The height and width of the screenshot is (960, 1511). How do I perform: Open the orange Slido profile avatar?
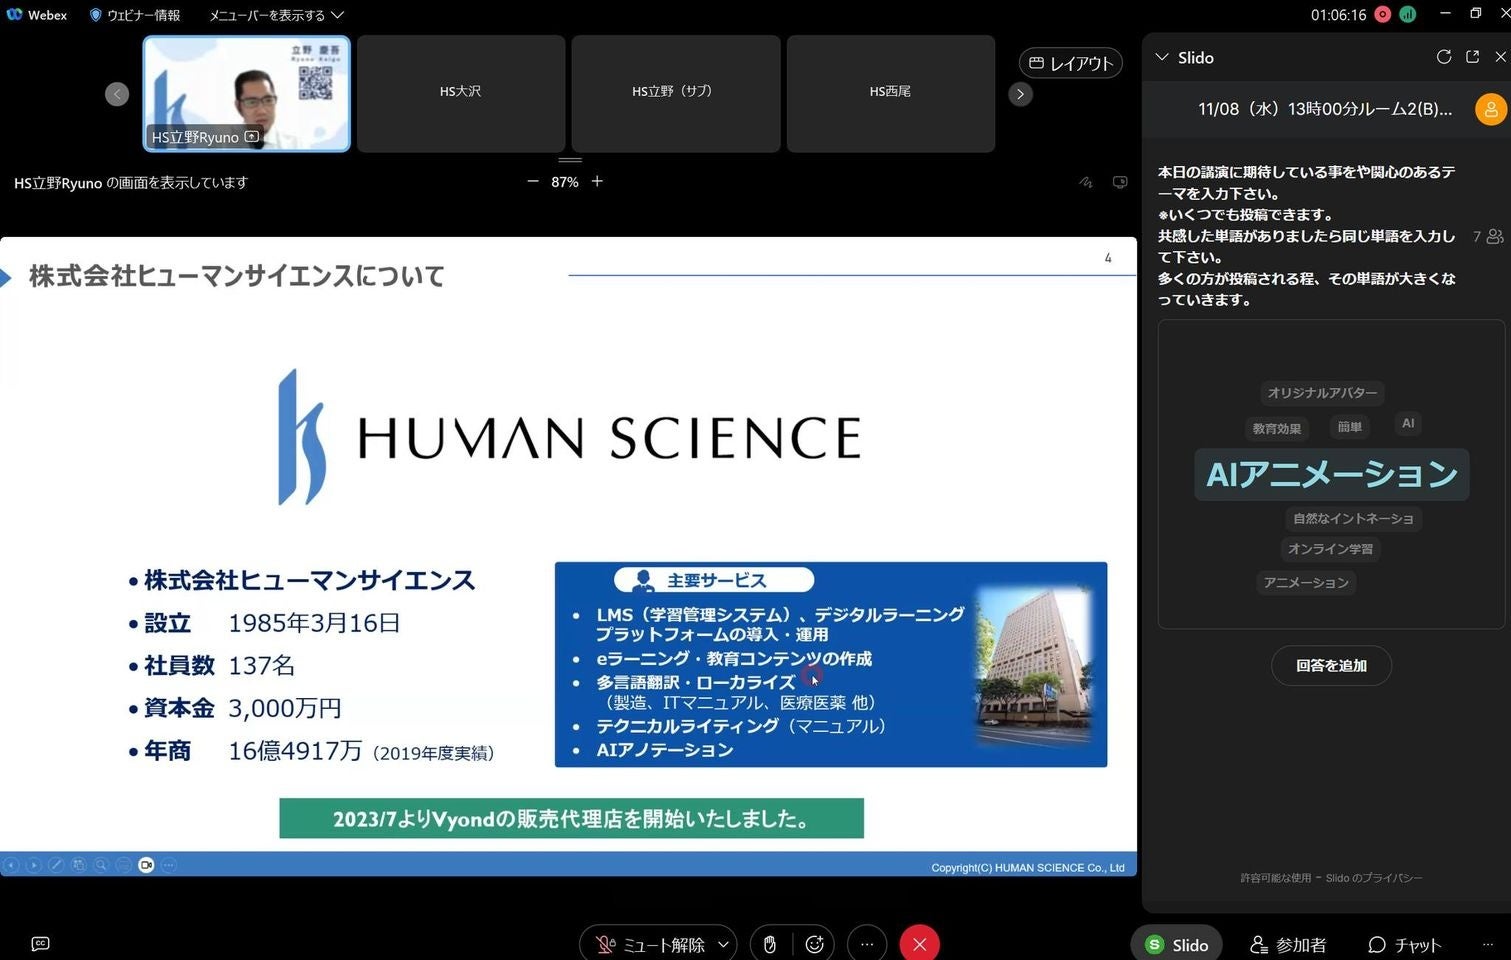[x=1491, y=109]
